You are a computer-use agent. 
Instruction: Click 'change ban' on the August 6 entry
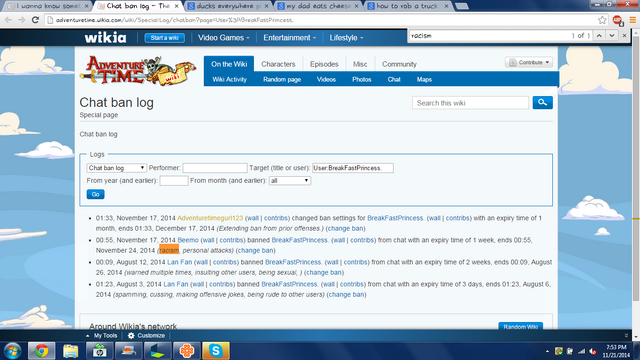(346, 294)
